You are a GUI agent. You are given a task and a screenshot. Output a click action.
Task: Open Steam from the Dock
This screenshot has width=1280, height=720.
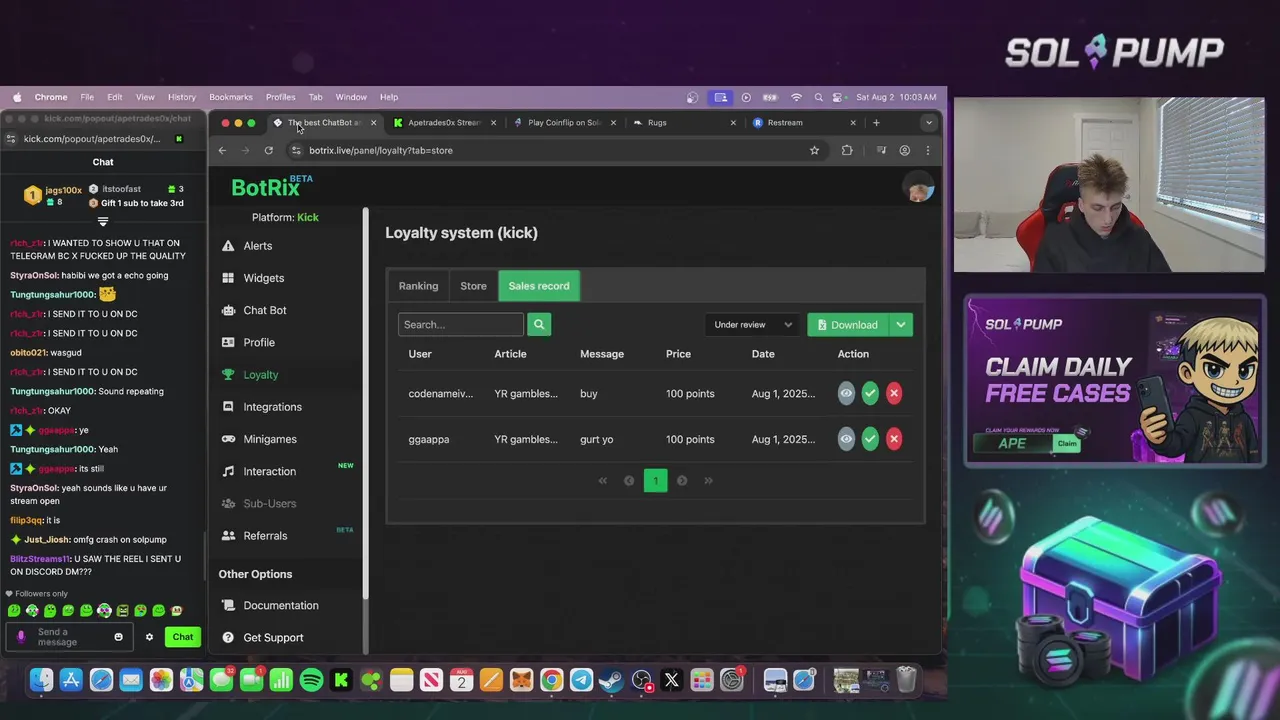[x=611, y=681]
